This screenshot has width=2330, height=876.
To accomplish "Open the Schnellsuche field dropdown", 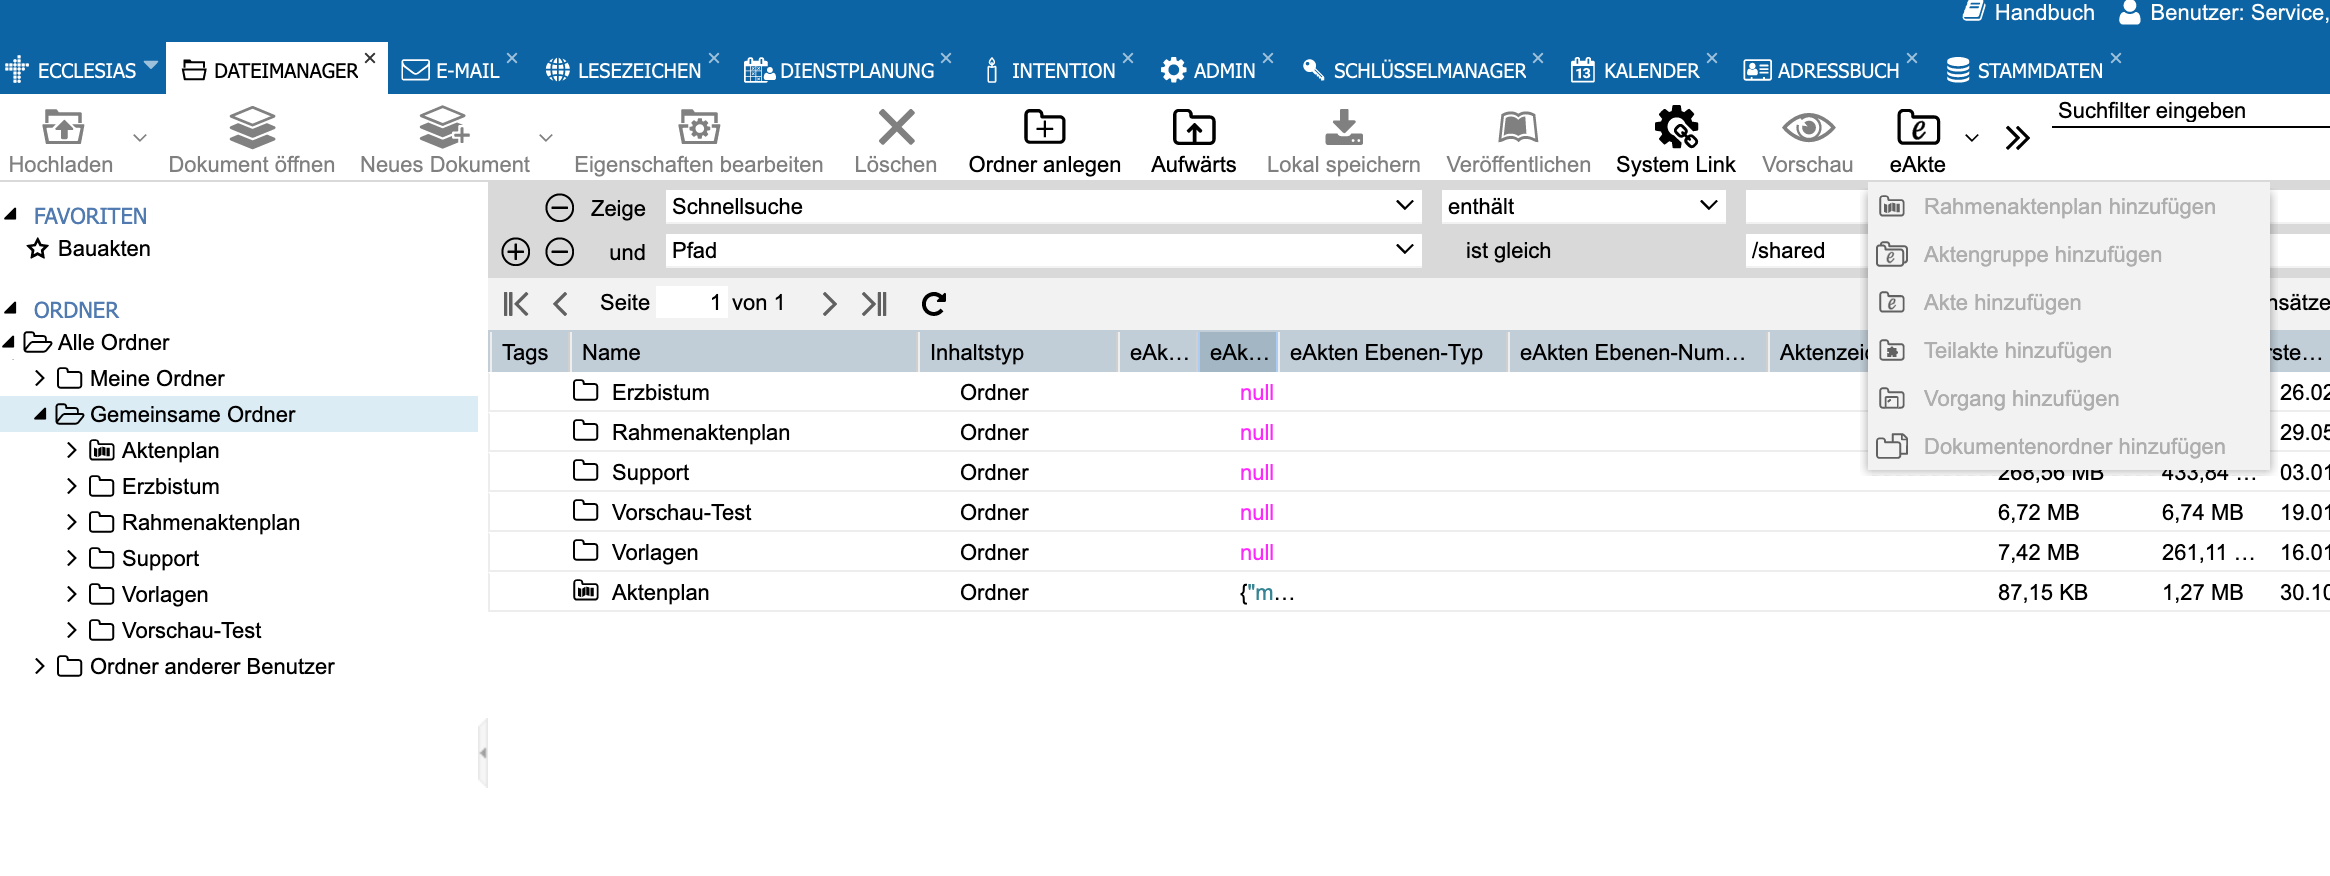I will (x=1405, y=205).
